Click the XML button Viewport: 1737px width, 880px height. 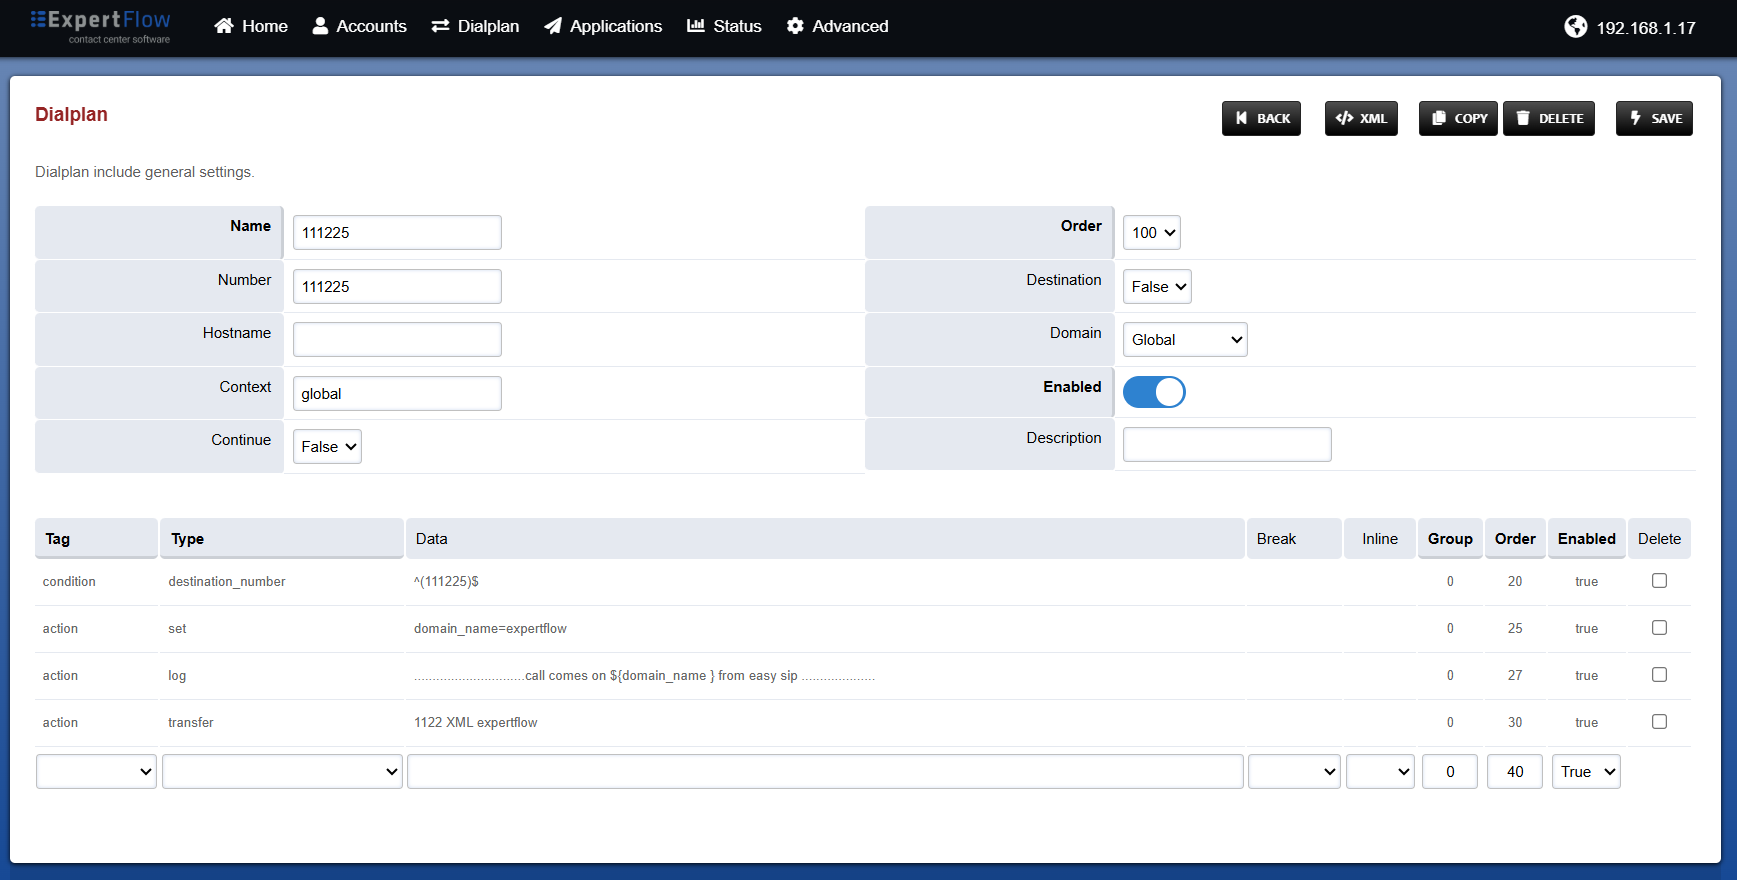[x=1361, y=118]
